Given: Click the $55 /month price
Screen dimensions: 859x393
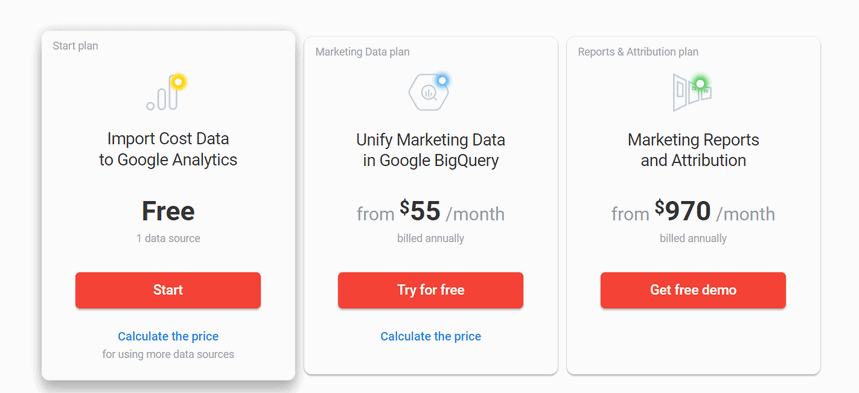Looking at the screenshot, I should [x=431, y=212].
